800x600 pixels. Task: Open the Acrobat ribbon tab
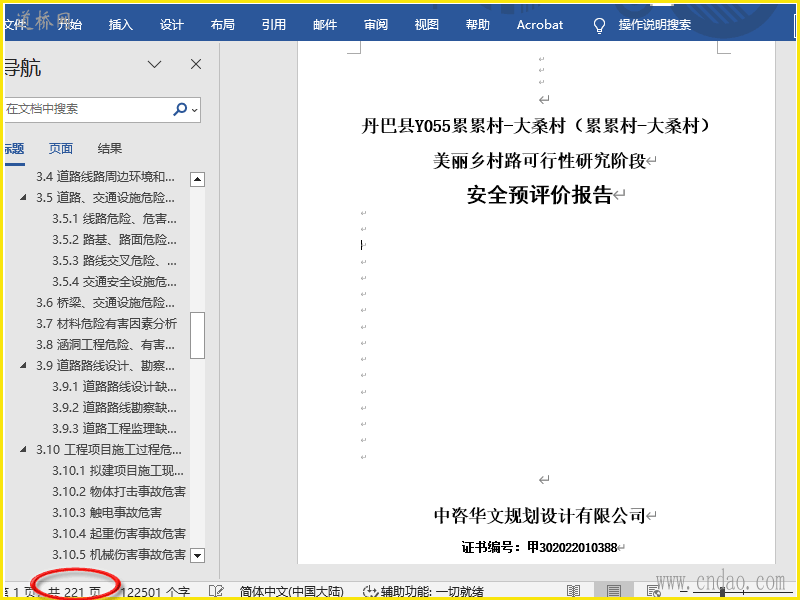(x=540, y=24)
